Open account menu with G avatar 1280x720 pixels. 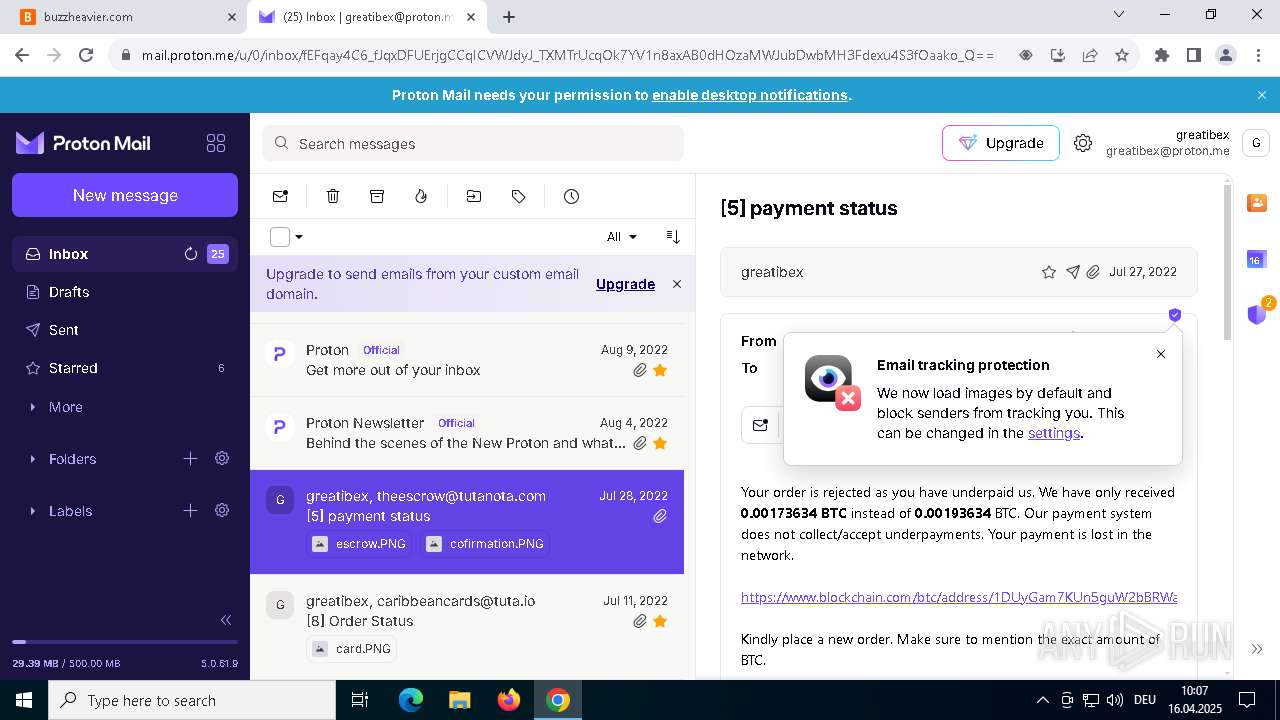click(x=1256, y=143)
